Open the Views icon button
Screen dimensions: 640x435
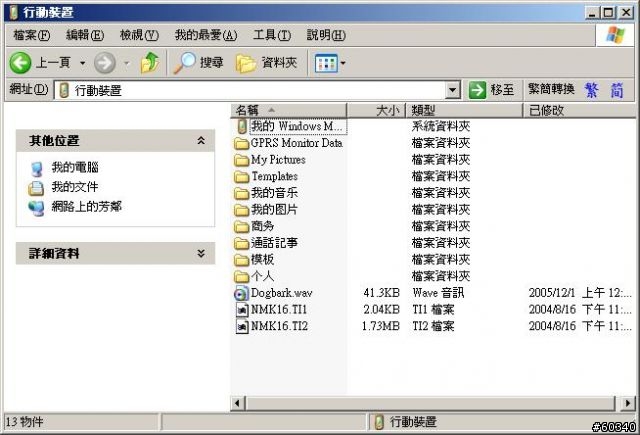[x=326, y=63]
